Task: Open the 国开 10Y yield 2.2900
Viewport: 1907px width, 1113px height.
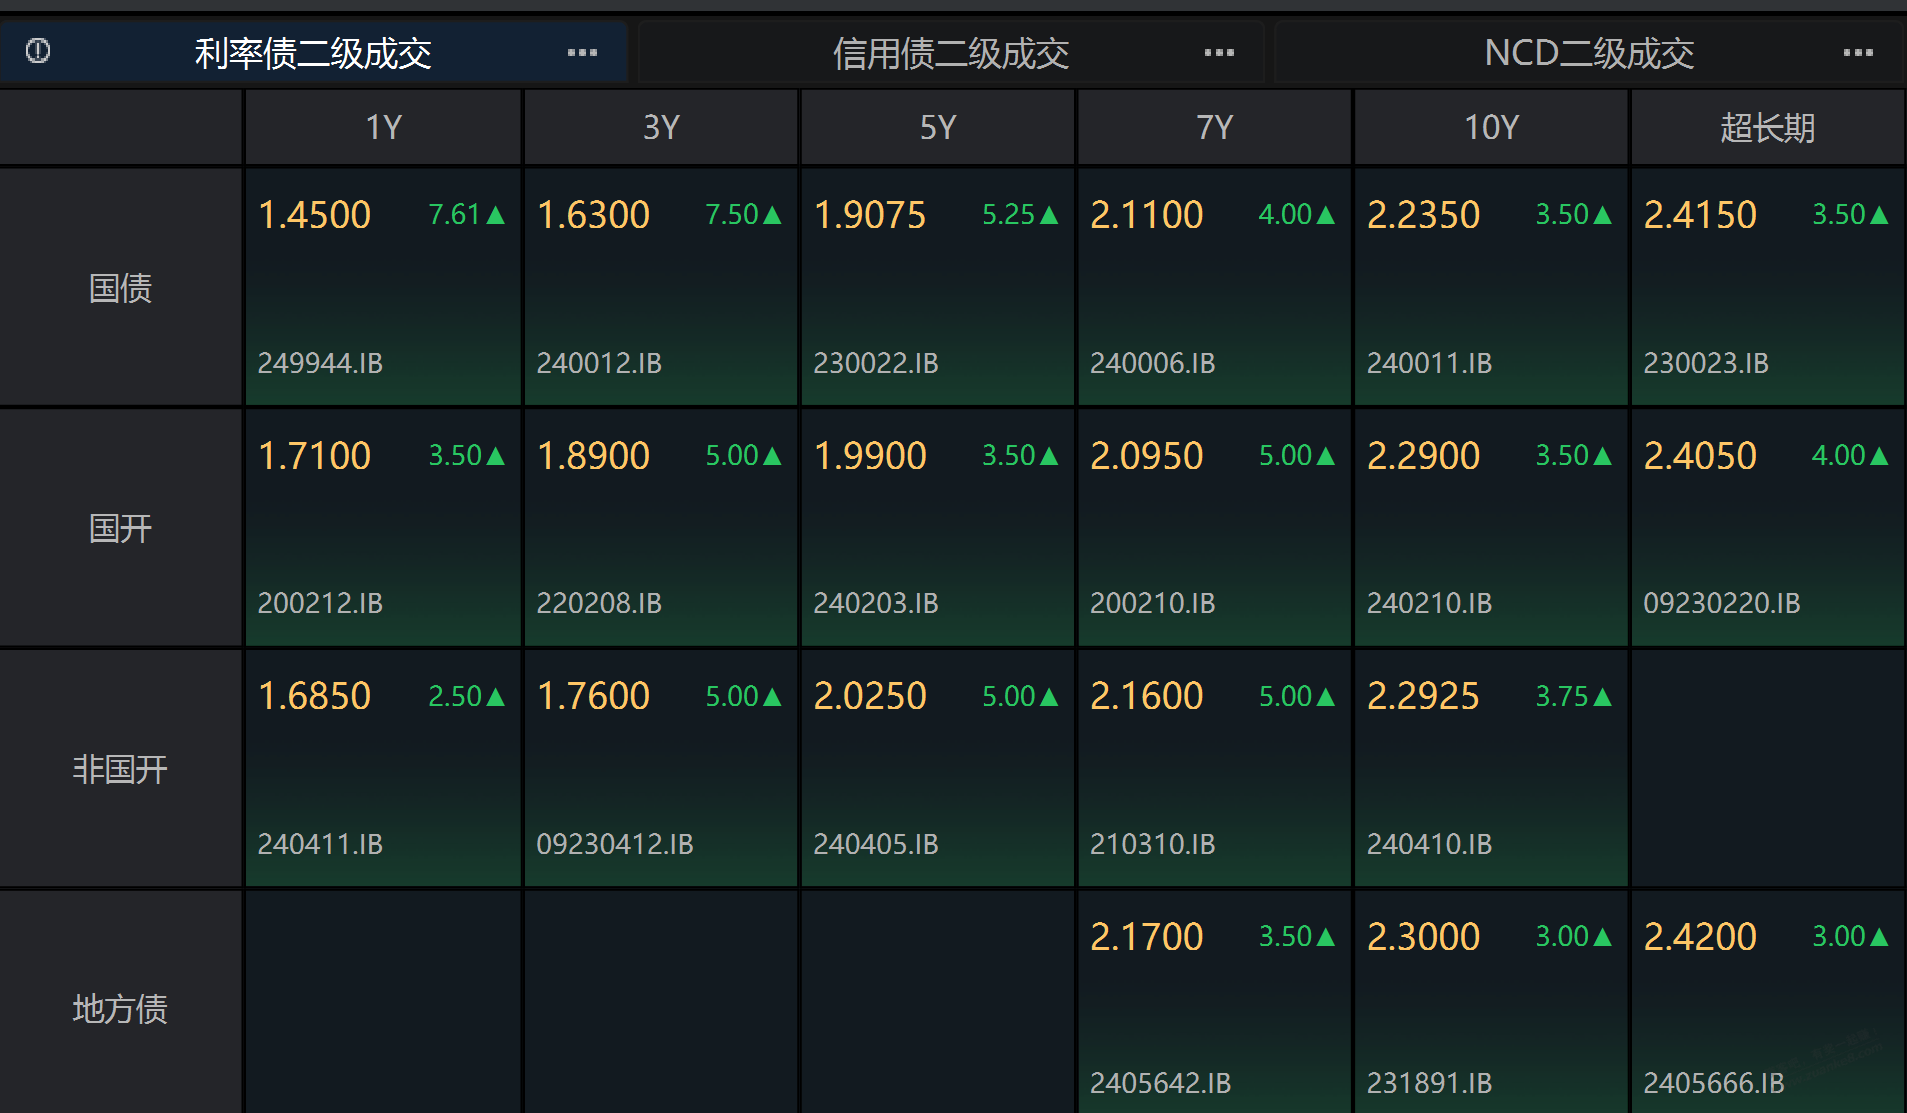Action: 1424,456
